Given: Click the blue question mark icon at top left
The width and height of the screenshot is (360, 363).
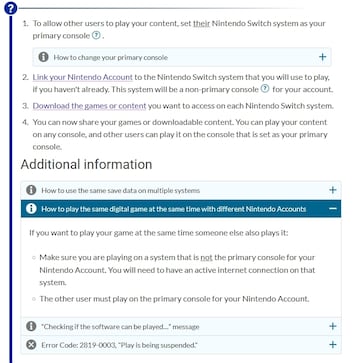Looking at the screenshot, I should click(10, 8).
